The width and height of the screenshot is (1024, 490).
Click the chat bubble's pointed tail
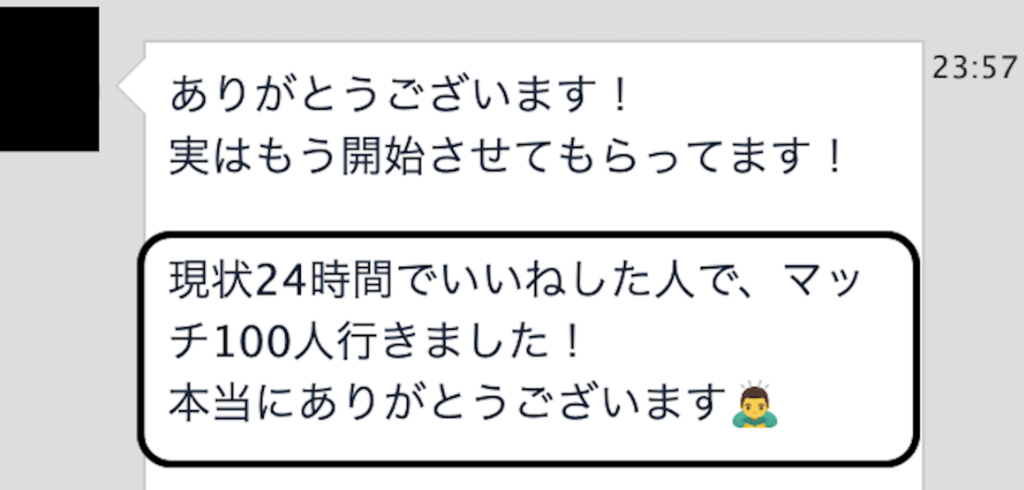pyautogui.click(x=131, y=86)
